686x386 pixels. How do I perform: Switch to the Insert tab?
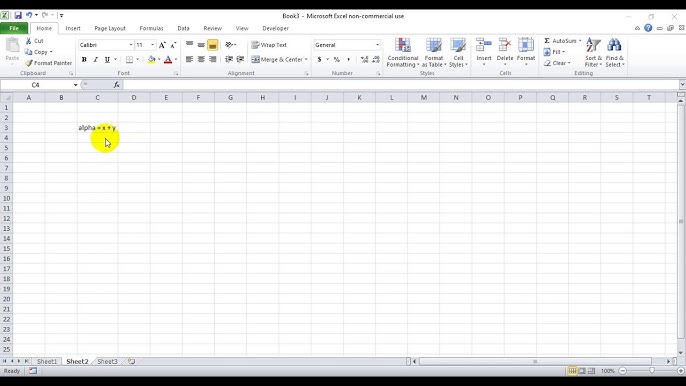click(73, 28)
